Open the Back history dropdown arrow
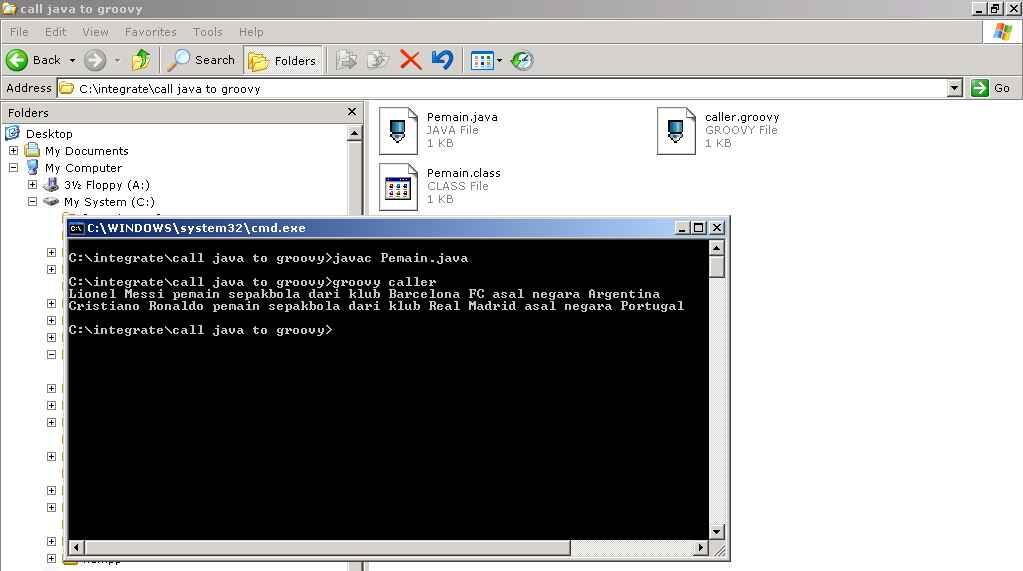The width and height of the screenshot is (1023, 571). click(x=72, y=60)
